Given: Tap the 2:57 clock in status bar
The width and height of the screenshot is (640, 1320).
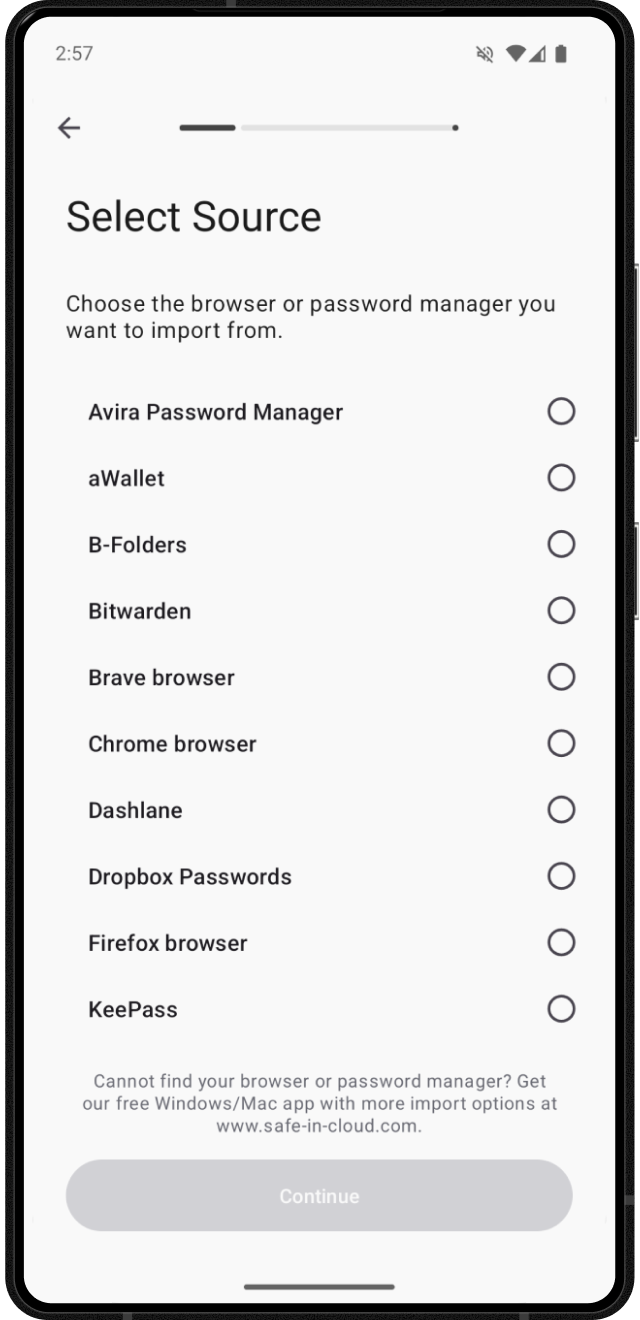Looking at the screenshot, I should pos(74,54).
